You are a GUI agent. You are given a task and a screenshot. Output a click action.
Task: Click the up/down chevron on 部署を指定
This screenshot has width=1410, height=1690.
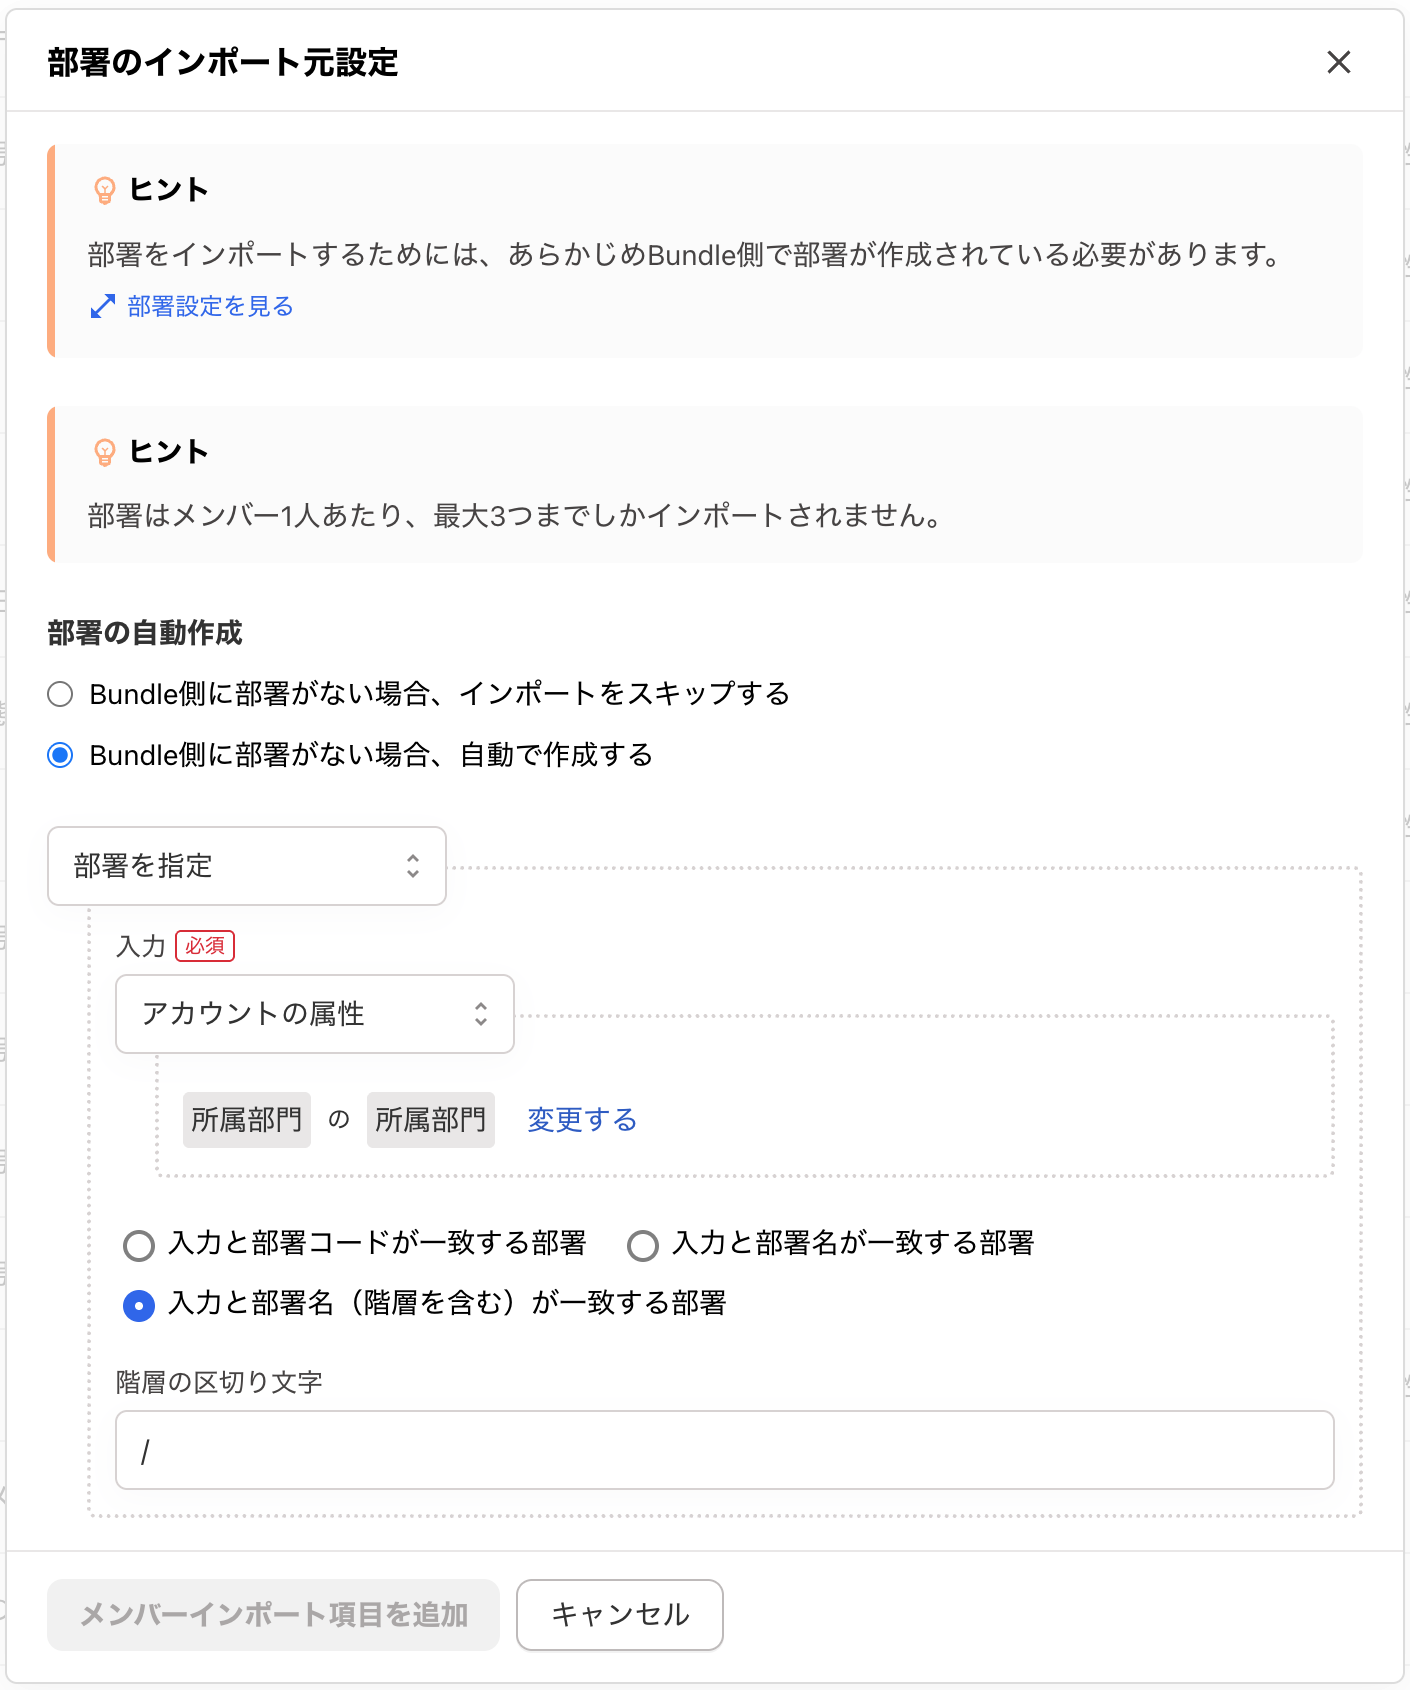coord(412,866)
